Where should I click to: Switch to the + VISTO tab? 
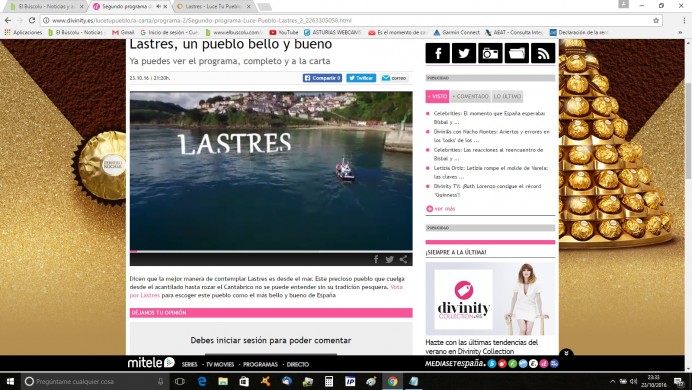[x=437, y=96]
